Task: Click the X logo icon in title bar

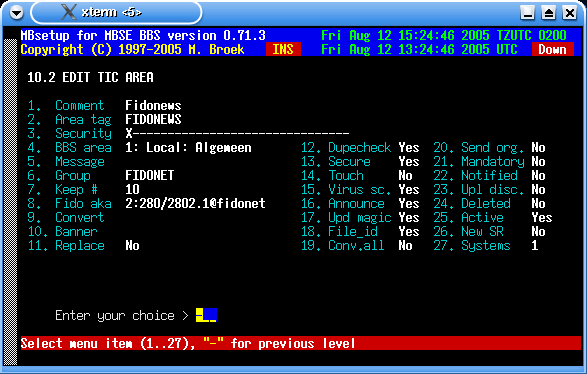Action: (x=69, y=12)
